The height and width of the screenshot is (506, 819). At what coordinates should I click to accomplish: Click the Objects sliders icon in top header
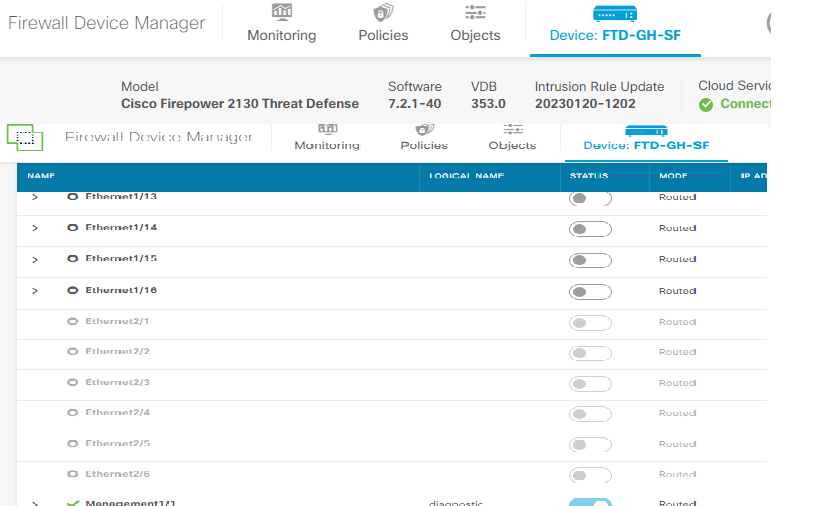pyautogui.click(x=475, y=12)
